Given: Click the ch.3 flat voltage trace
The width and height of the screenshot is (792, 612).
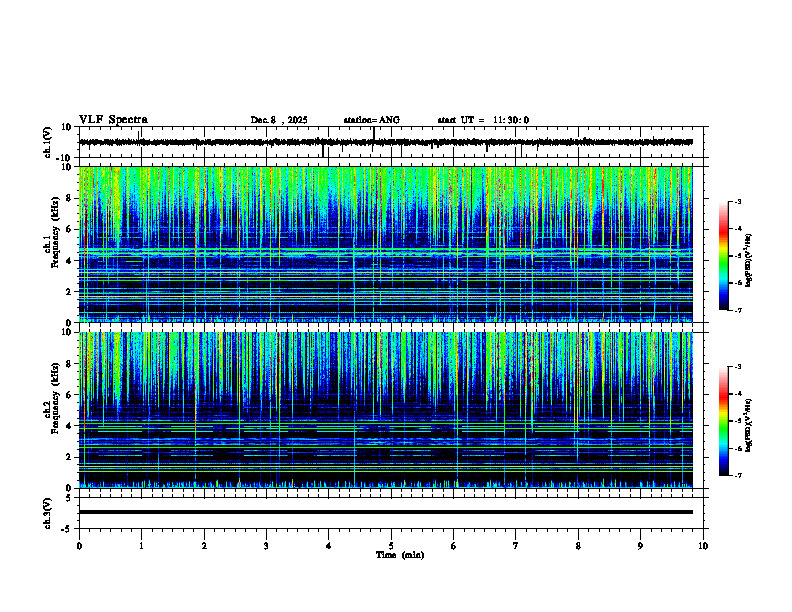Looking at the screenshot, I should tap(386, 512).
